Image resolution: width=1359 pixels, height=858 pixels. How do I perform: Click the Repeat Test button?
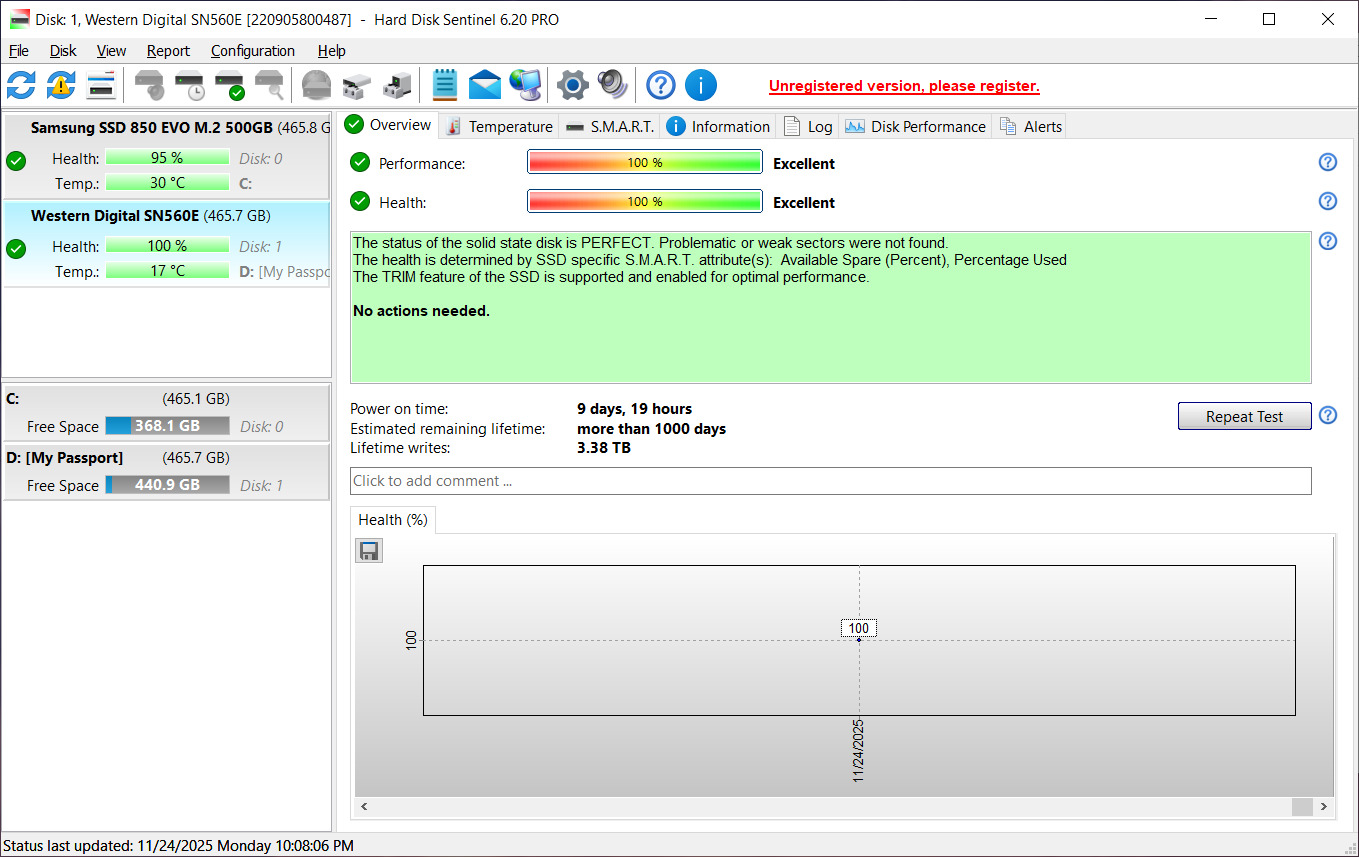1244,417
